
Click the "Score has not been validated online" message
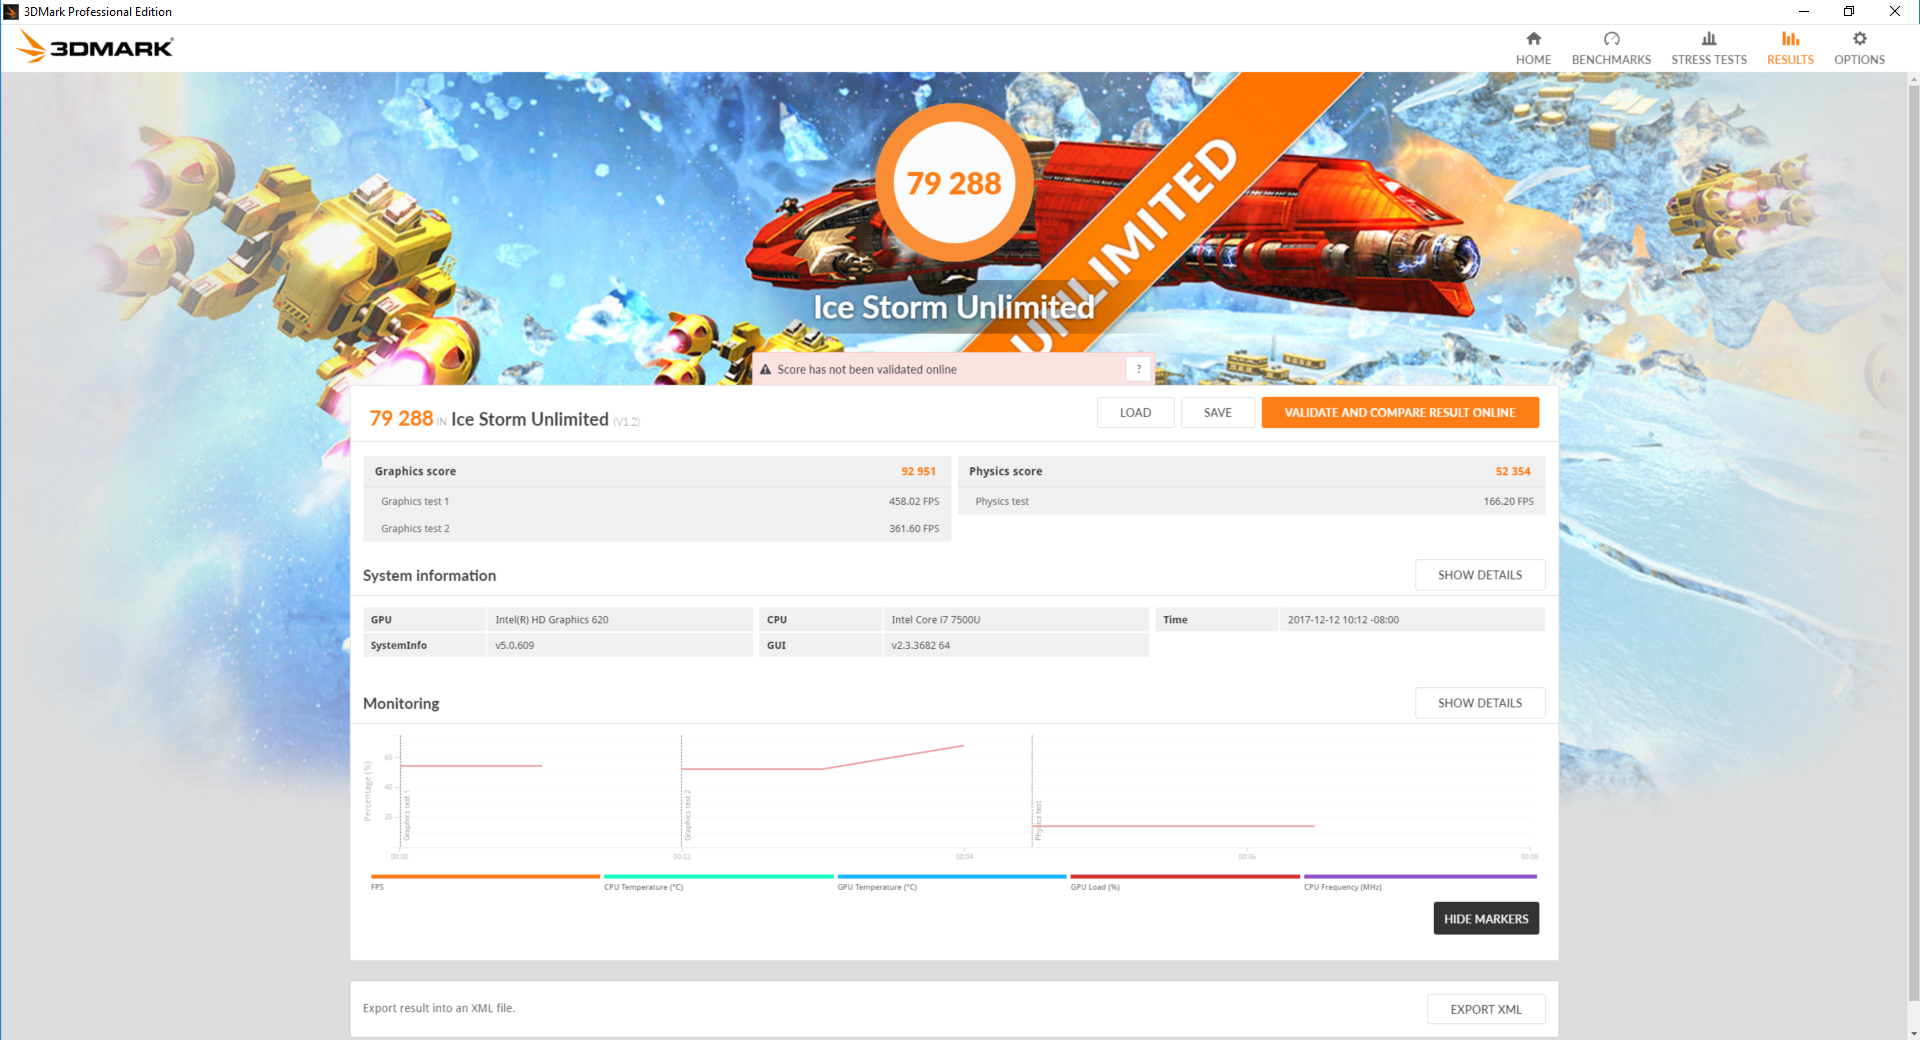click(x=867, y=370)
